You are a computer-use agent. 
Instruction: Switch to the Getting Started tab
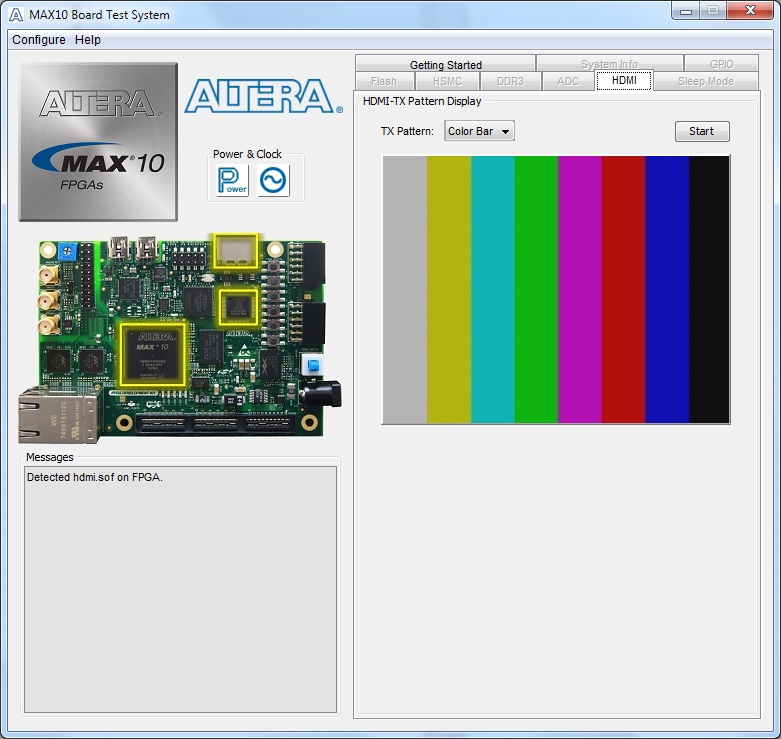(x=445, y=64)
